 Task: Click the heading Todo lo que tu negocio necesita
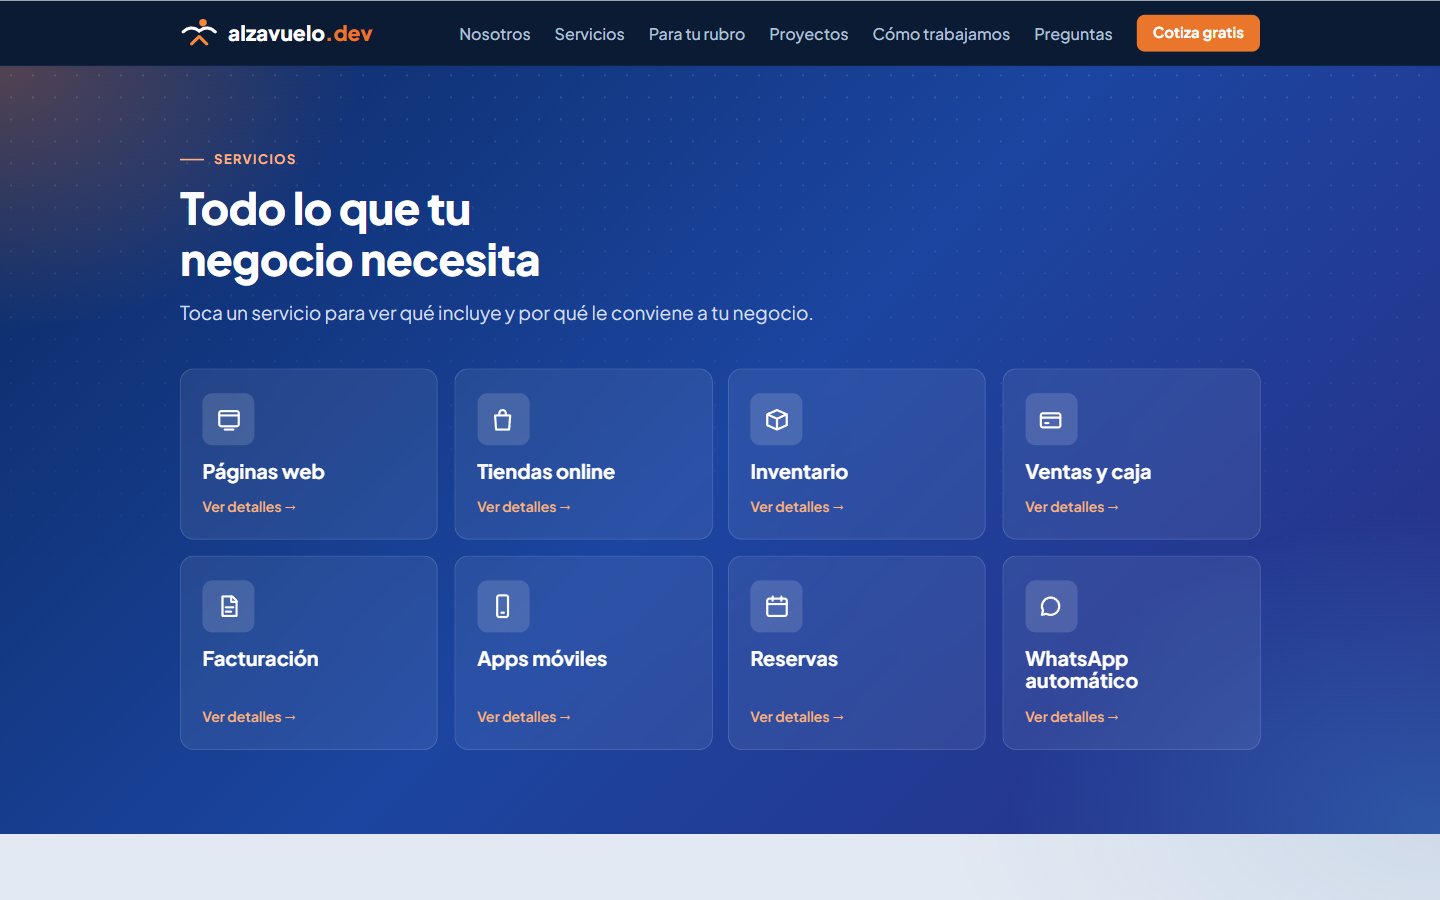(x=360, y=235)
